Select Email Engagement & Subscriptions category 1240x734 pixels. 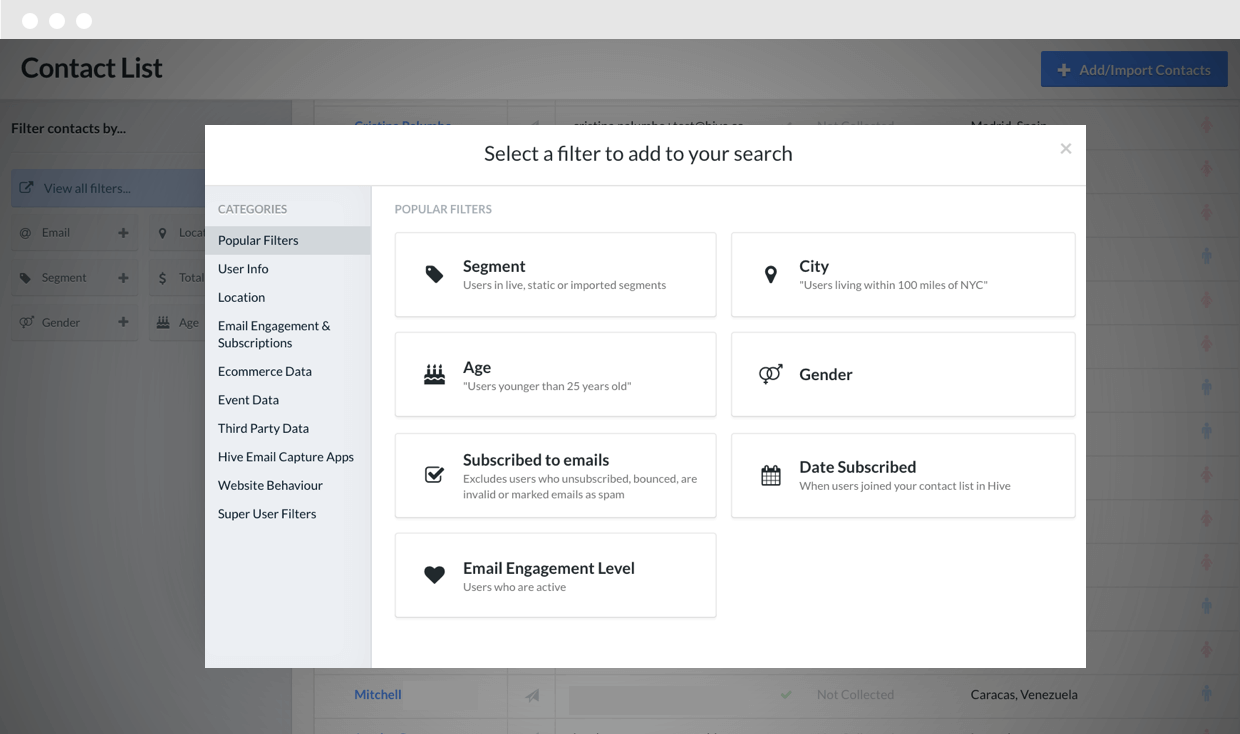274,334
